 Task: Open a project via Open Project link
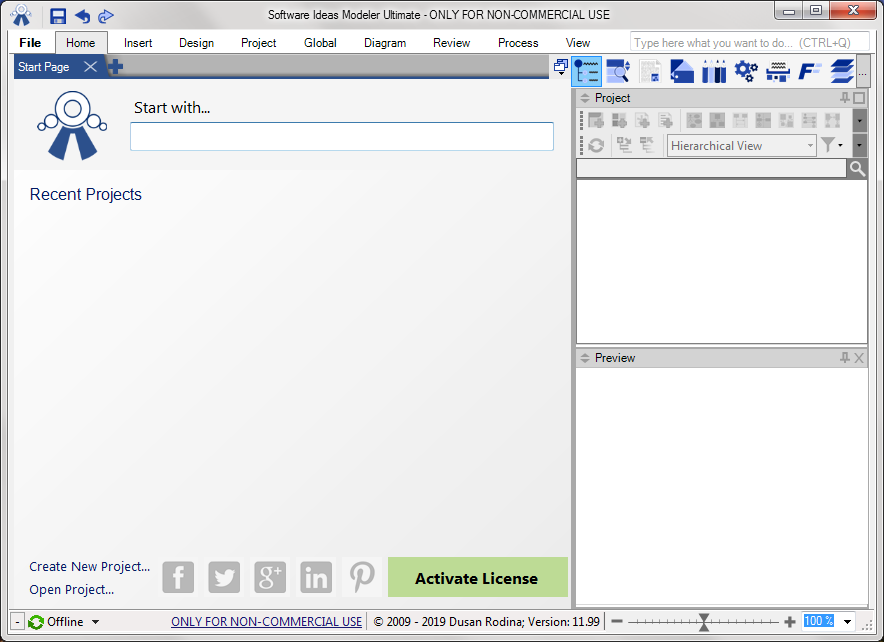click(70, 590)
